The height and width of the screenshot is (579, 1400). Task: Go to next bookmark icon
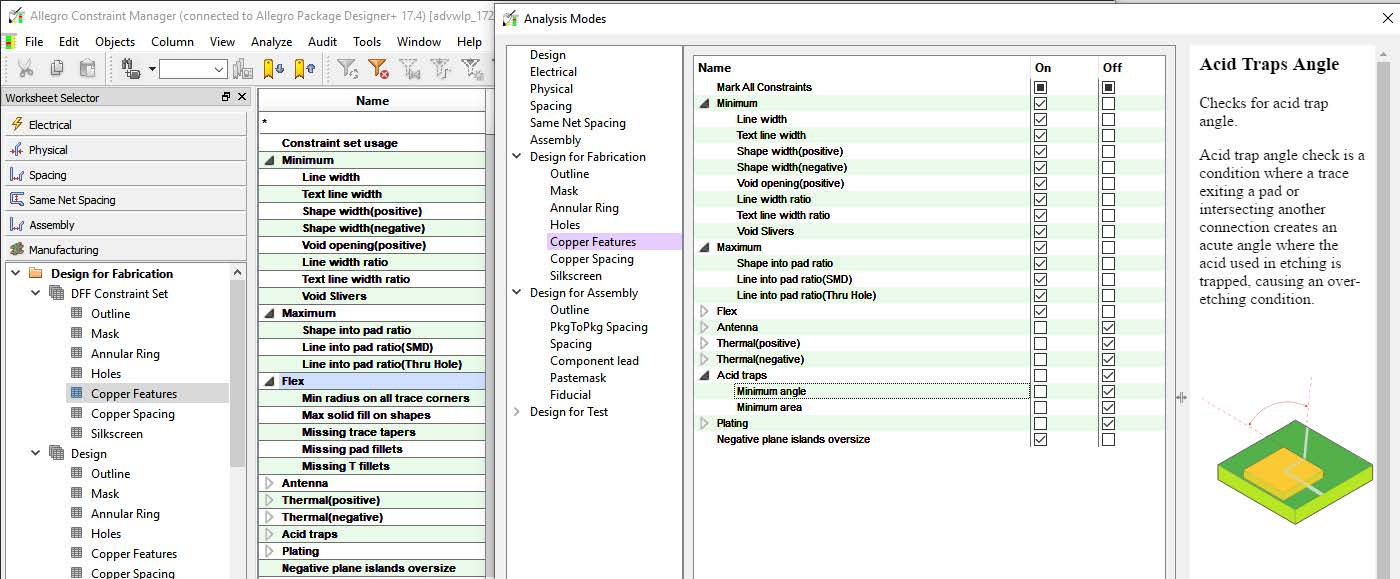[x=273, y=68]
